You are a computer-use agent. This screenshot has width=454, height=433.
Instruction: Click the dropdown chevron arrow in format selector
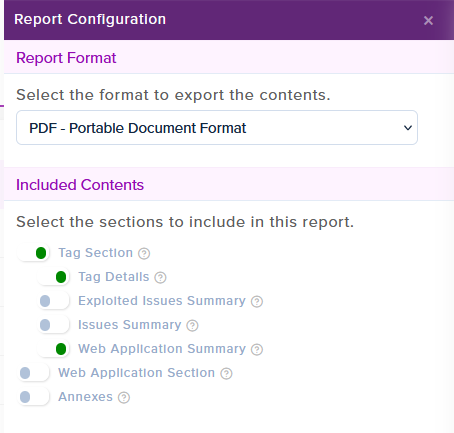pos(408,128)
